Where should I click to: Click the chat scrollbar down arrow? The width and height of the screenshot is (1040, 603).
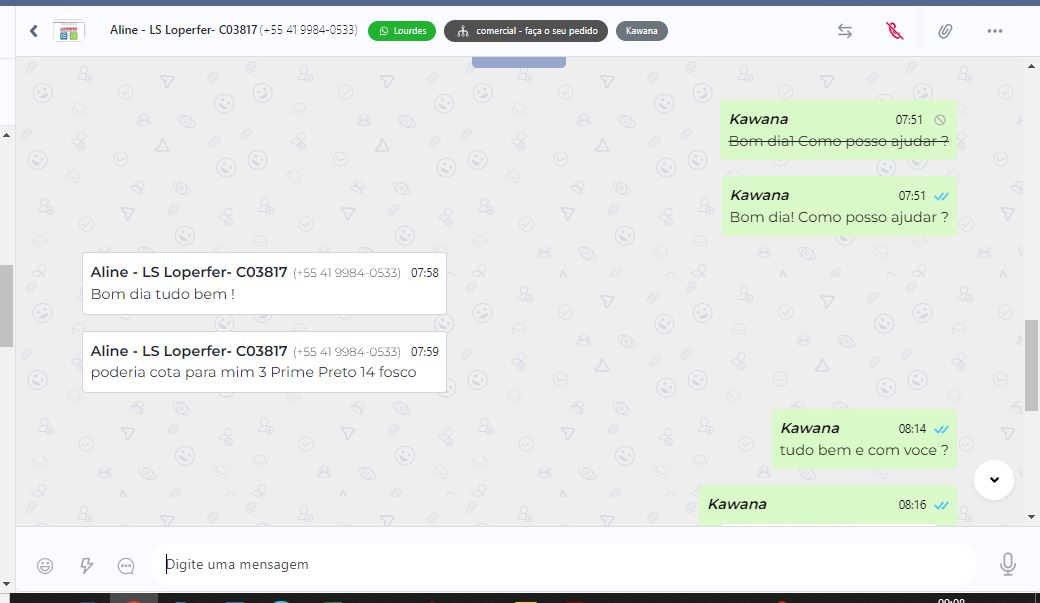(x=1031, y=517)
